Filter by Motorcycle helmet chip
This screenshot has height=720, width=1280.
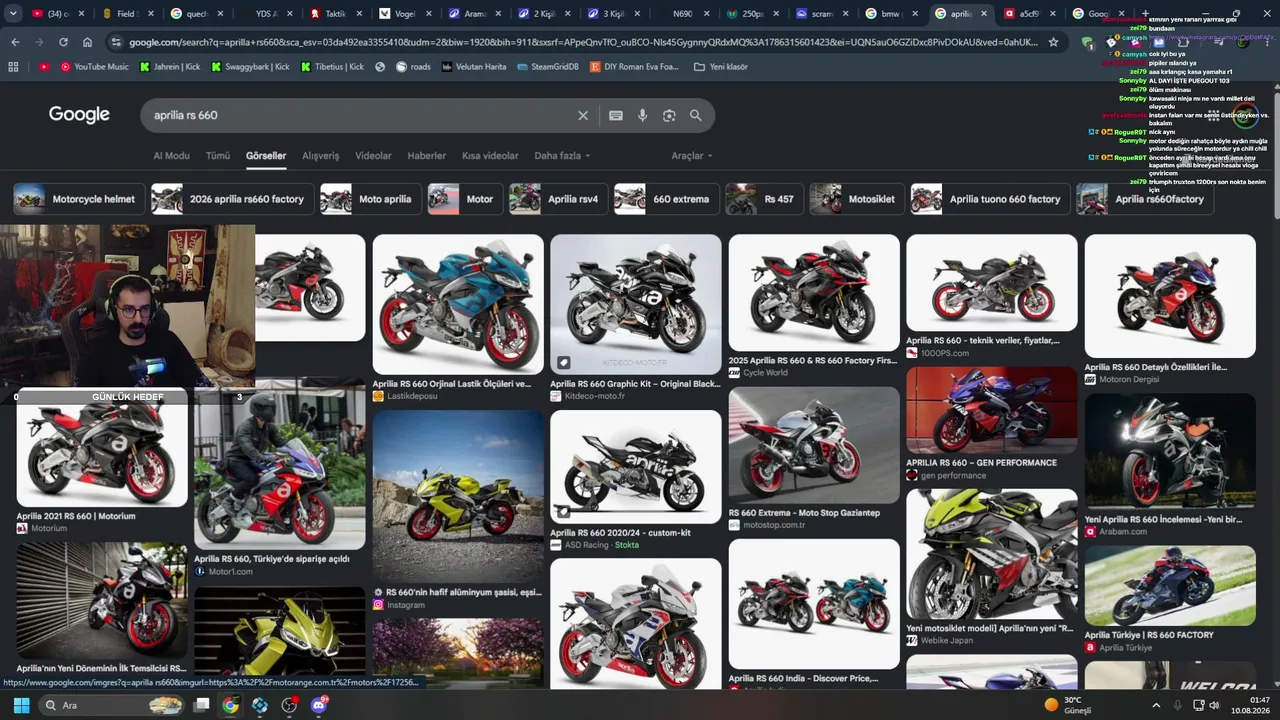pos(80,199)
